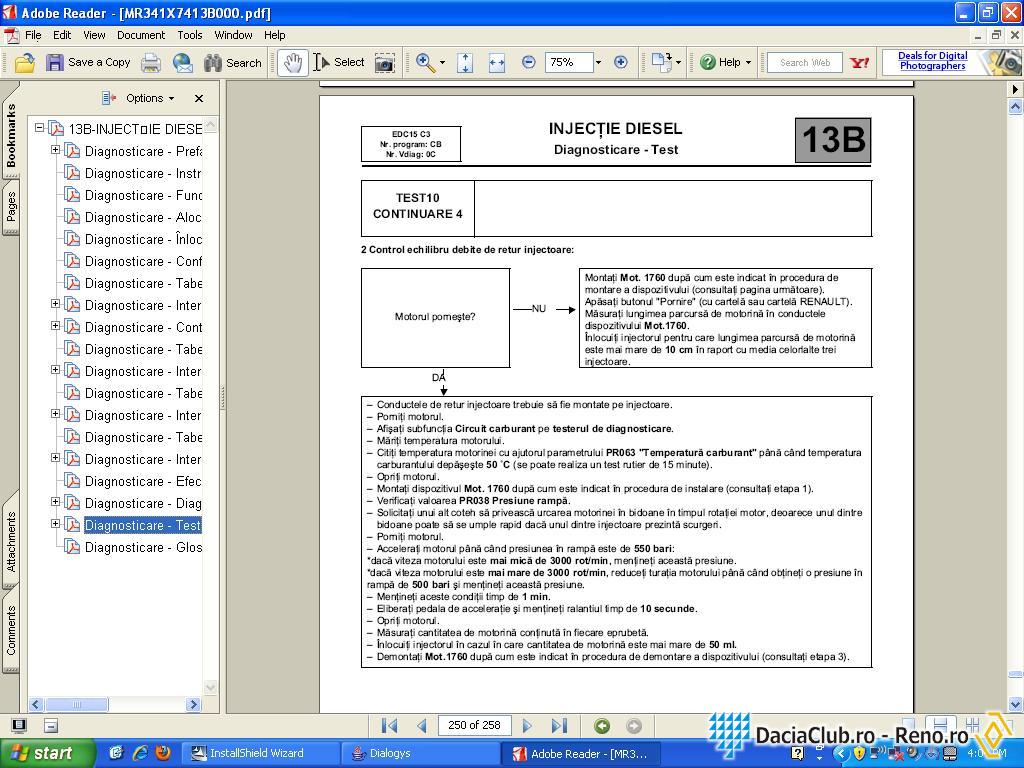Set the Fit Width view icon
Image resolution: width=1024 pixels, height=768 pixels.
tap(497, 63)
